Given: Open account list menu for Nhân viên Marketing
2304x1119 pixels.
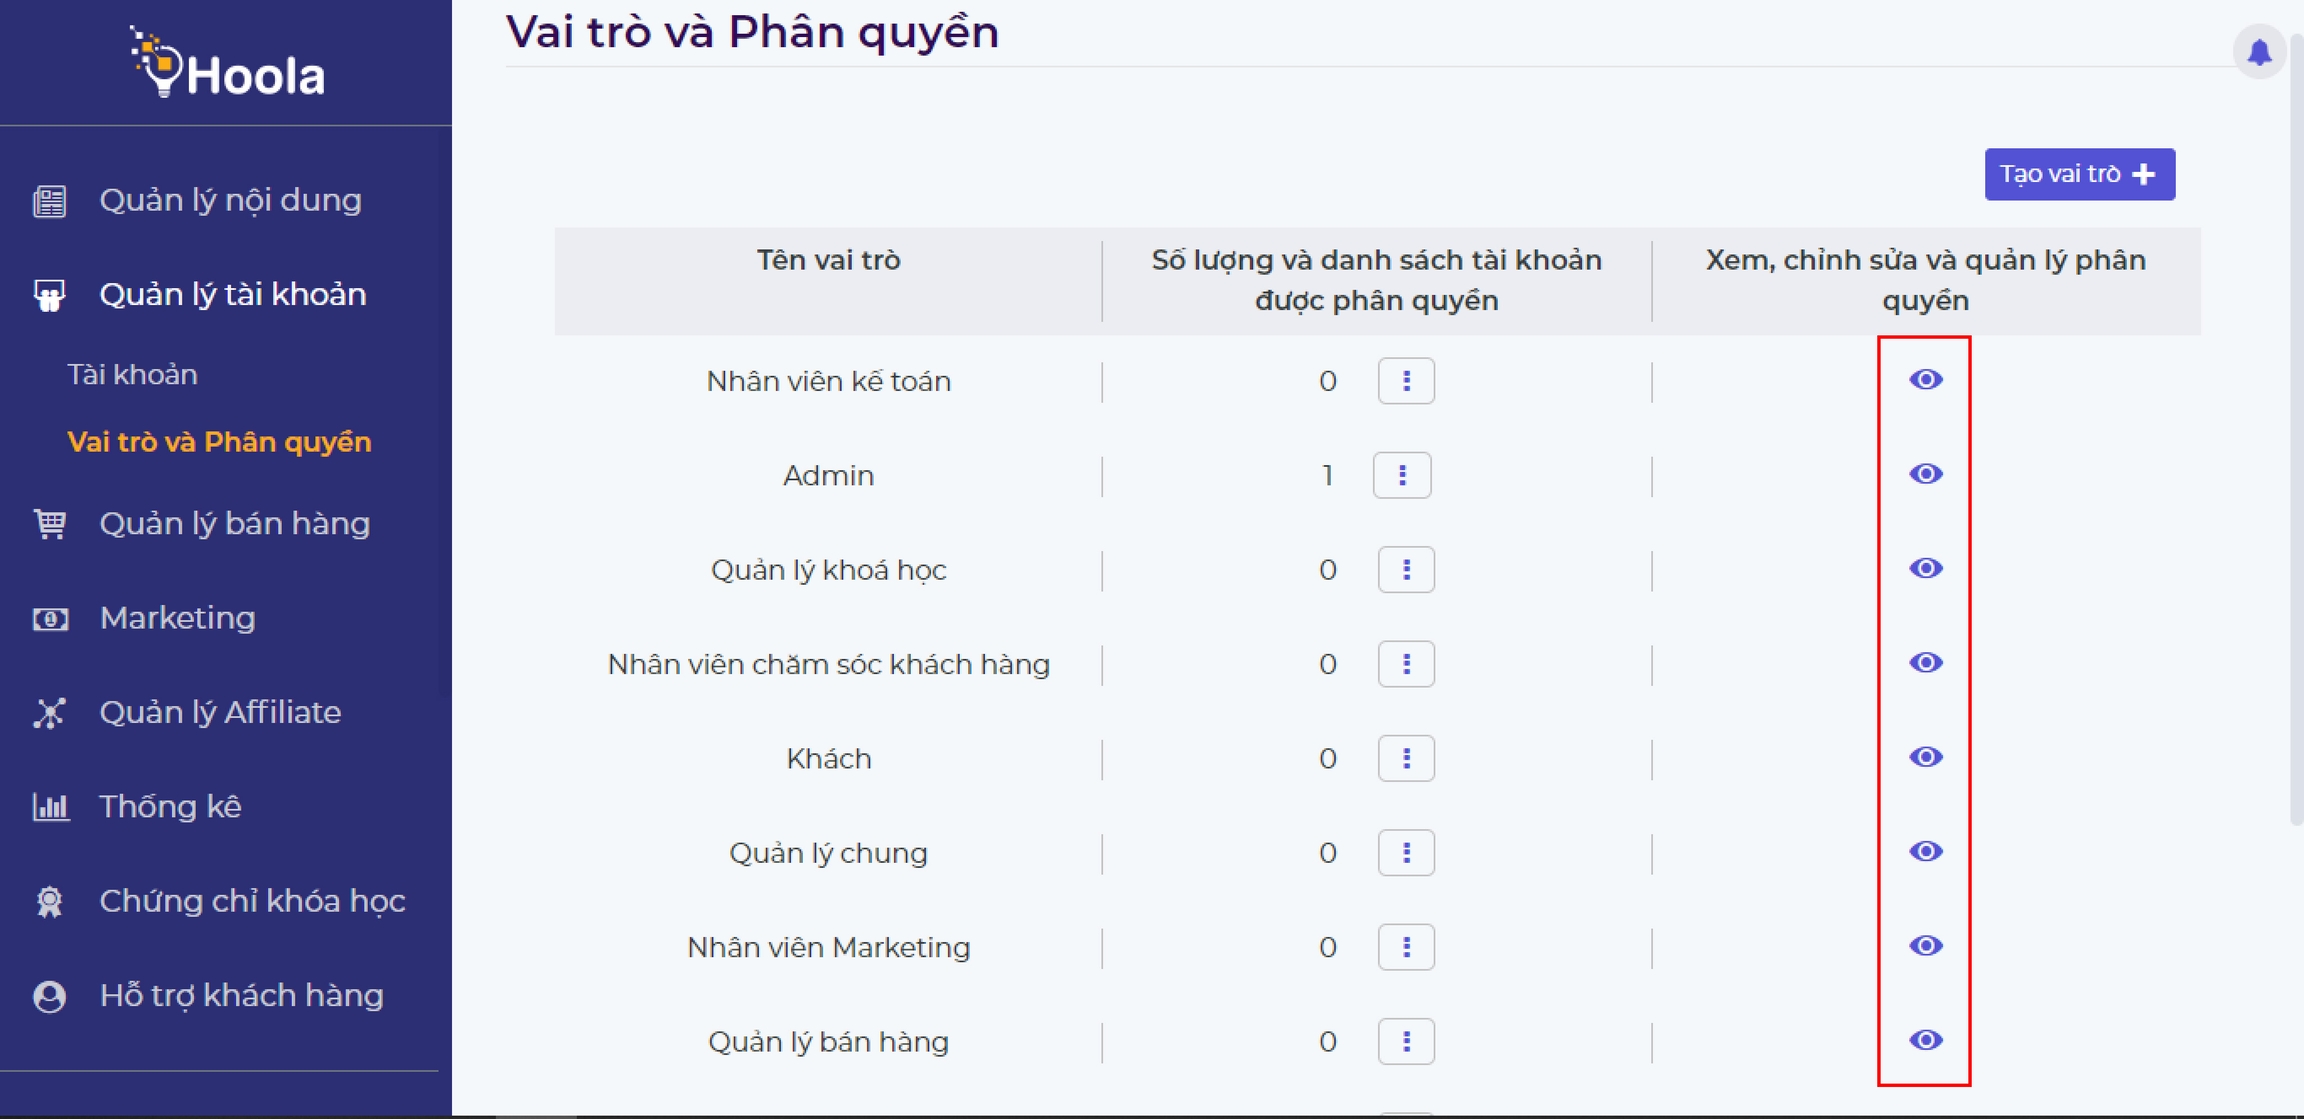Looking at the screenshot, I should coord(1406,947).
